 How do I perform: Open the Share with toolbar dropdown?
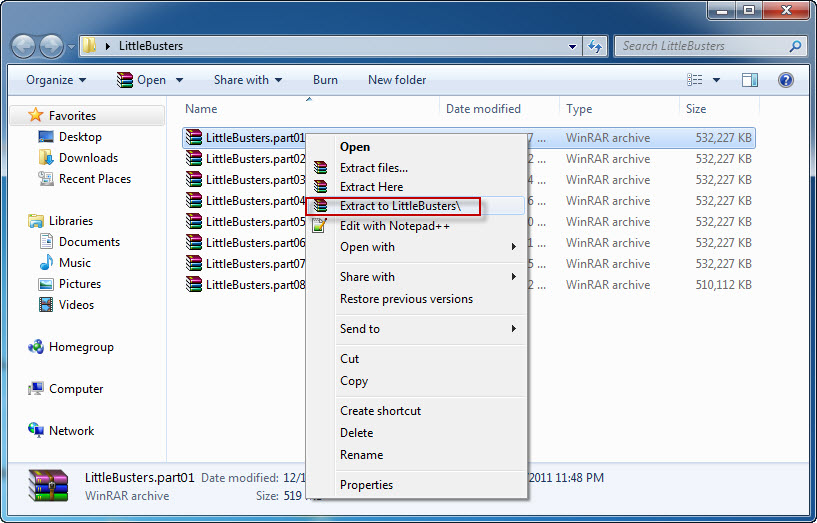point(248,80)
